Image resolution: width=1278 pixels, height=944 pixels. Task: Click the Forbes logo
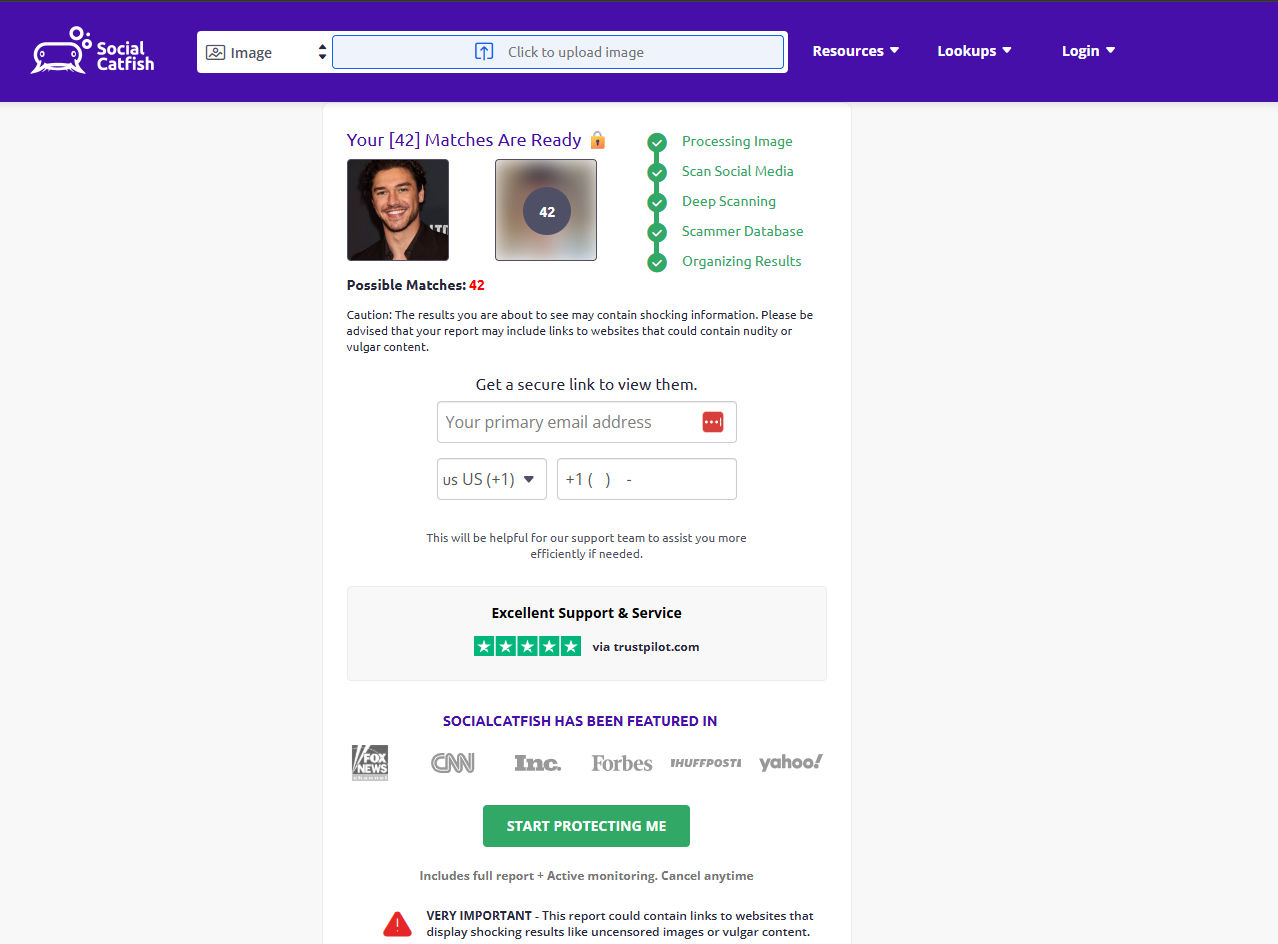pyautogui.click(x=622, y=763)
